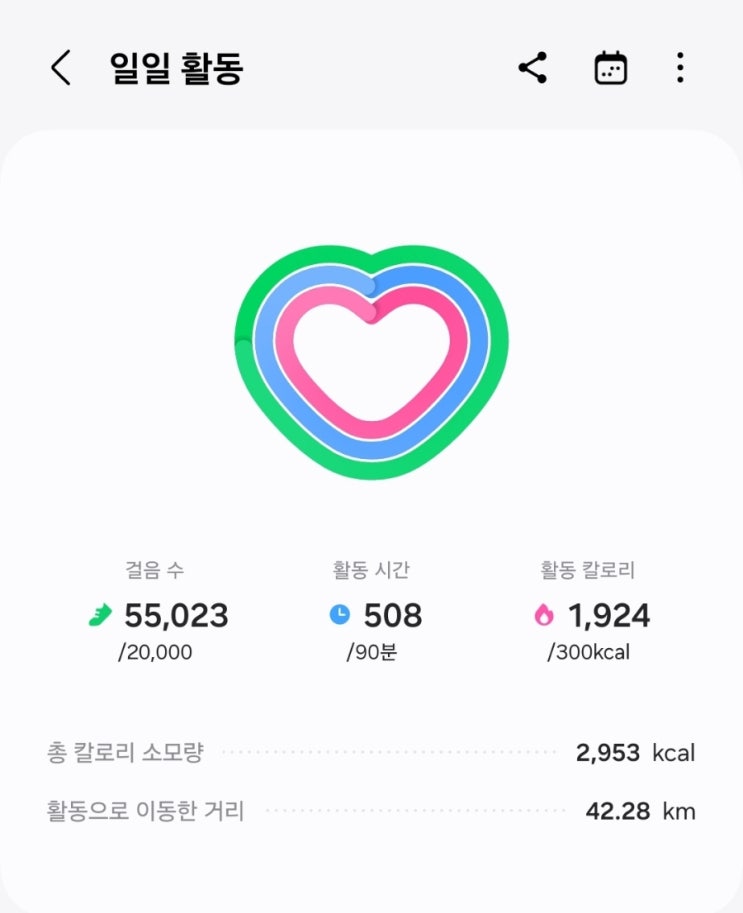Open the three-dot more options menu
The height and width of the screenshot is (913, 743).
coord(680,68)
